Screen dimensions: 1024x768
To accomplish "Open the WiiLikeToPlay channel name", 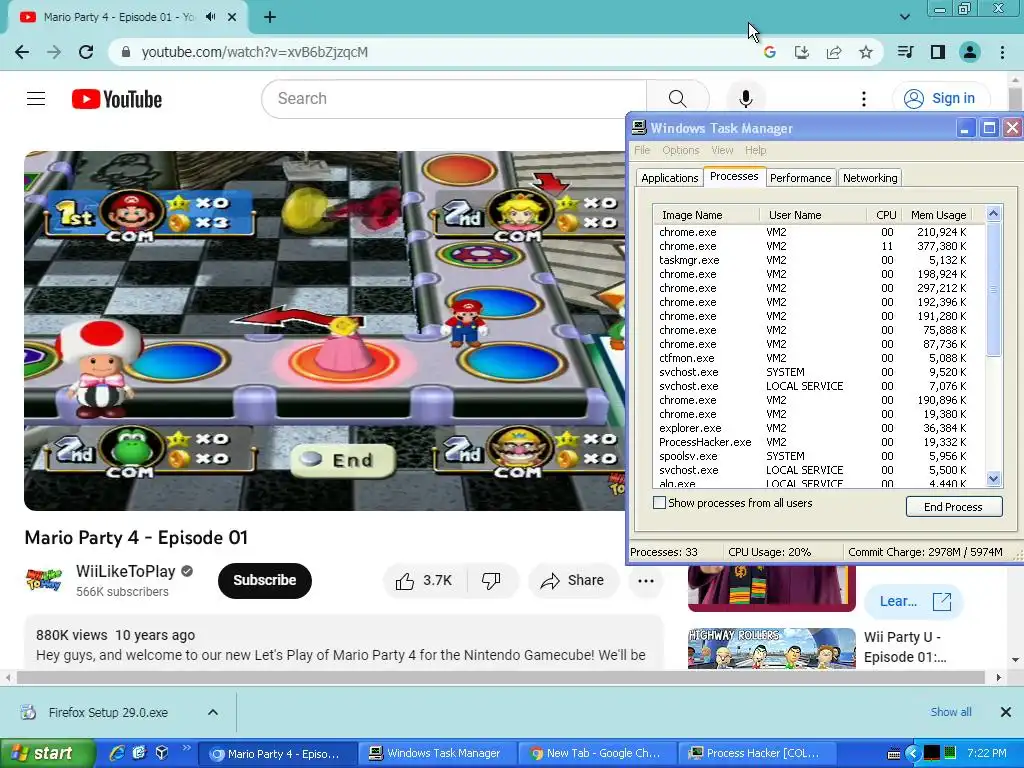I will (125, 571).
